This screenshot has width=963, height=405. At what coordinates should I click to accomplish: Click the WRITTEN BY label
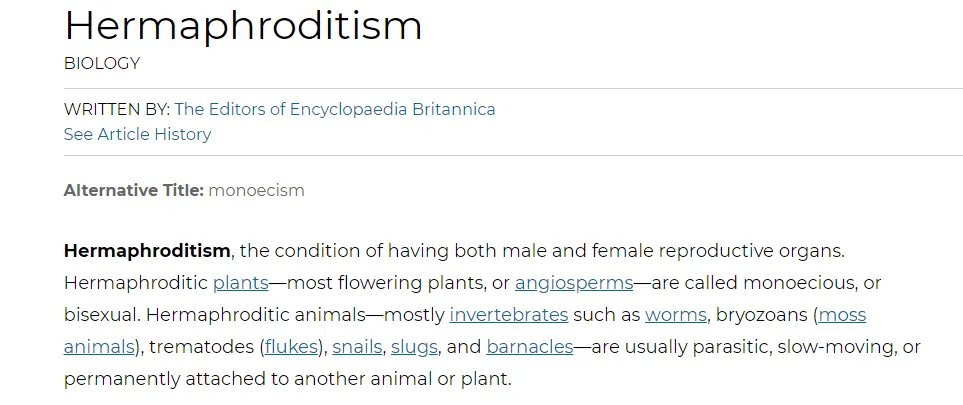[116, 109]
